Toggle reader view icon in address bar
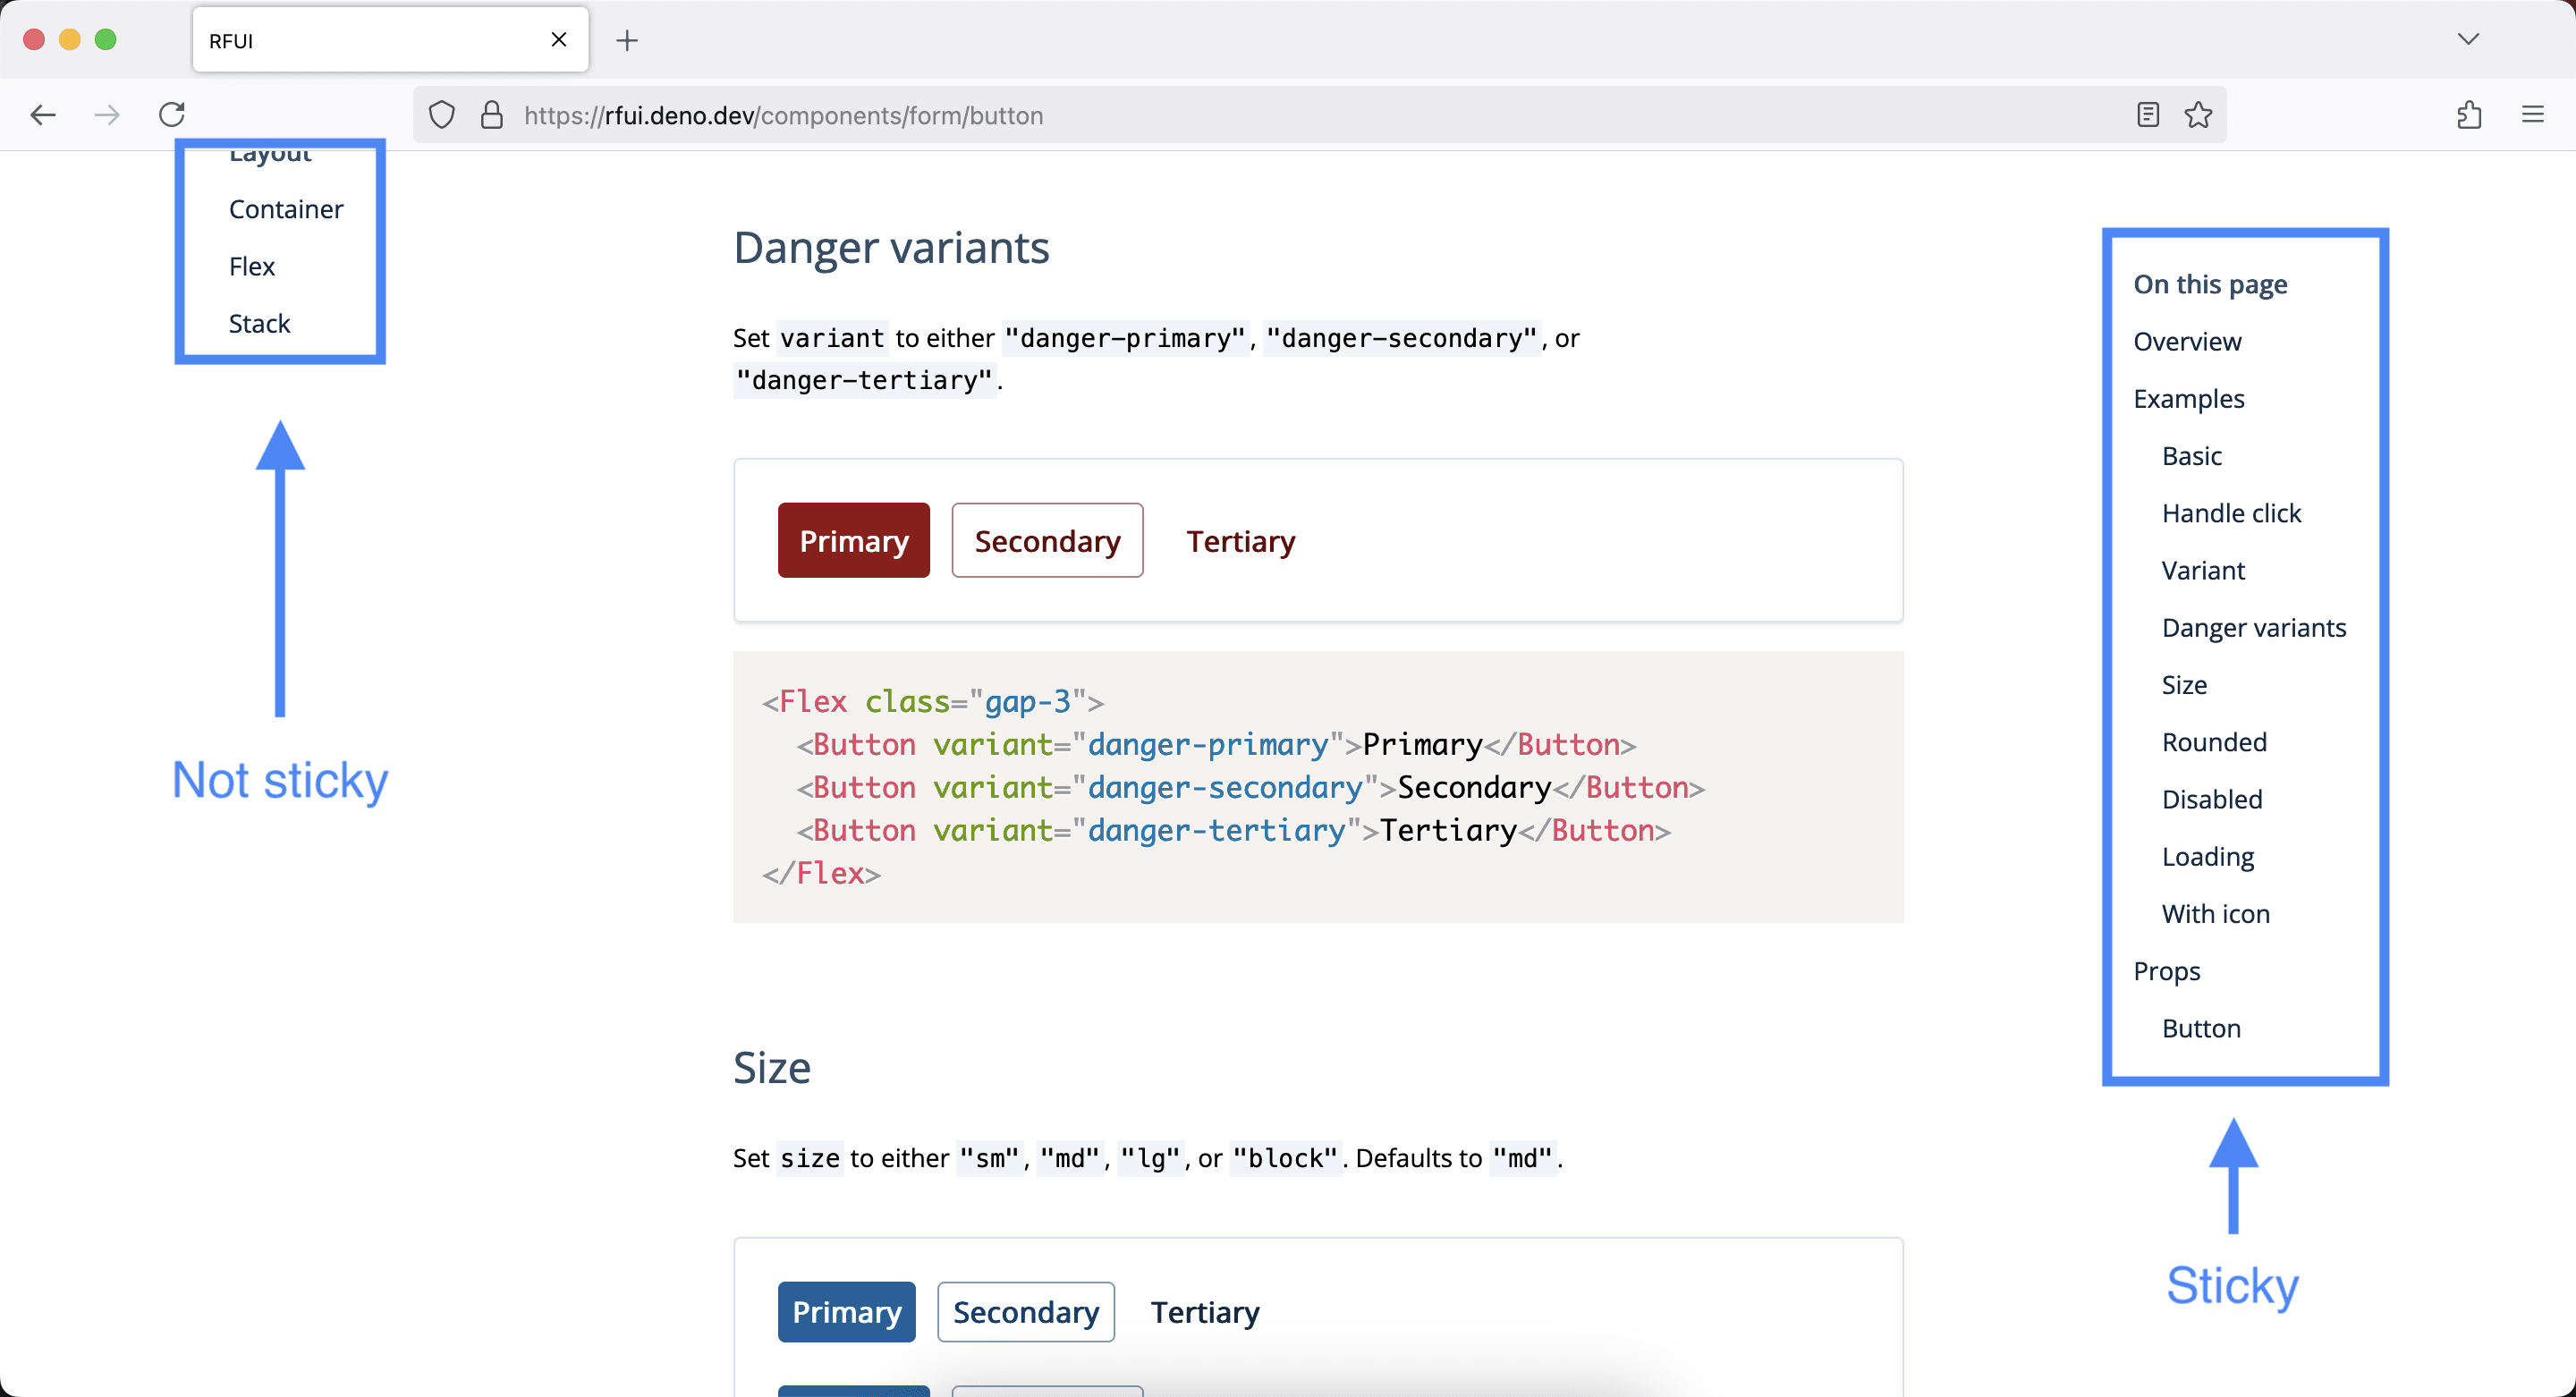 point(2148,115)
